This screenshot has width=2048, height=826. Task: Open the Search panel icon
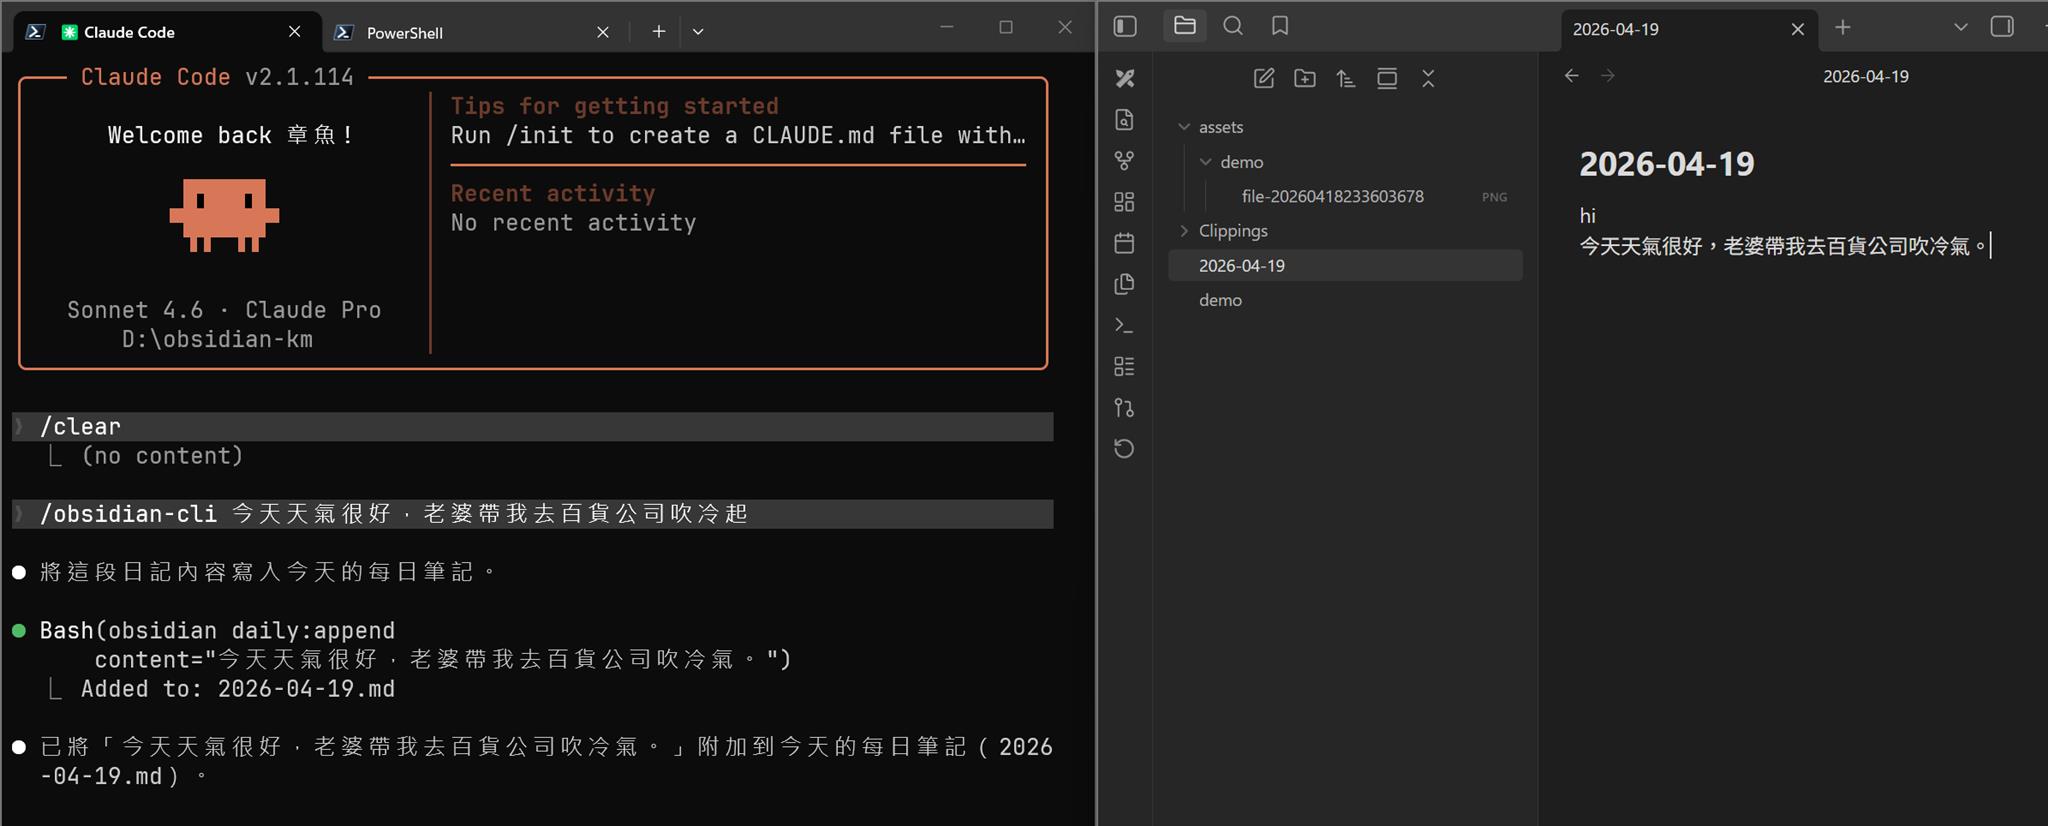[x=1233, y=27]
